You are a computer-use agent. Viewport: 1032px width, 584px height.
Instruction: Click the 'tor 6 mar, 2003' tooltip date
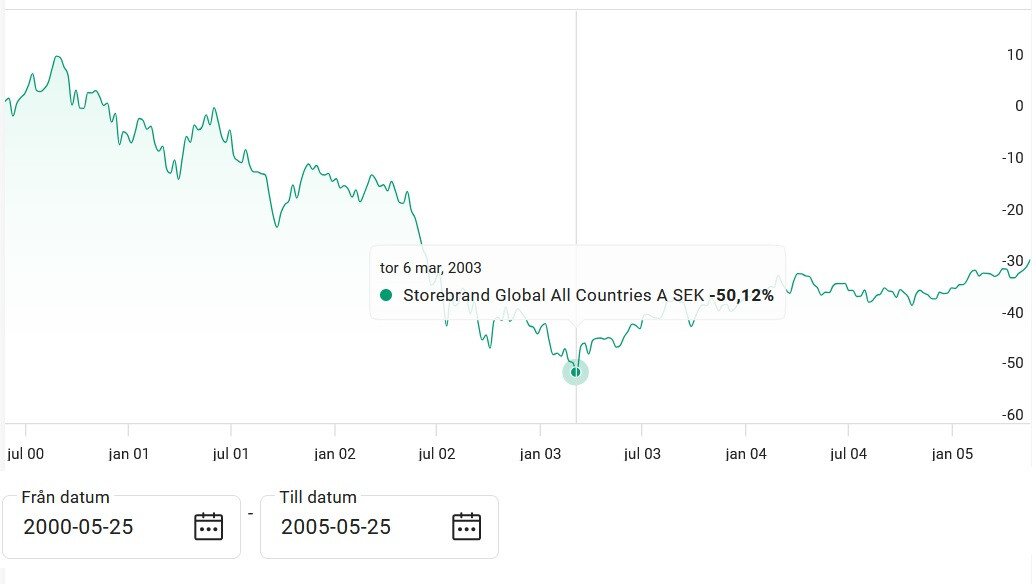point(431,267)
